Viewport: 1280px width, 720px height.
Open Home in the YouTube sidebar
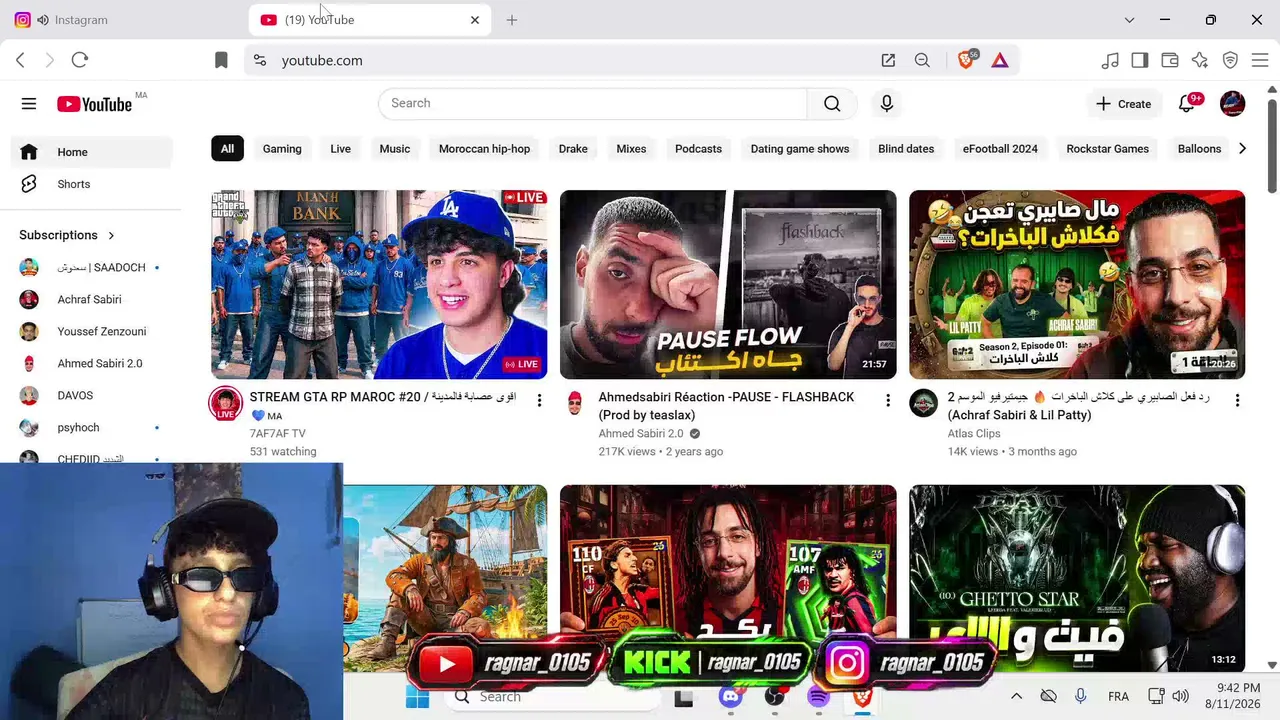(92, 152)
